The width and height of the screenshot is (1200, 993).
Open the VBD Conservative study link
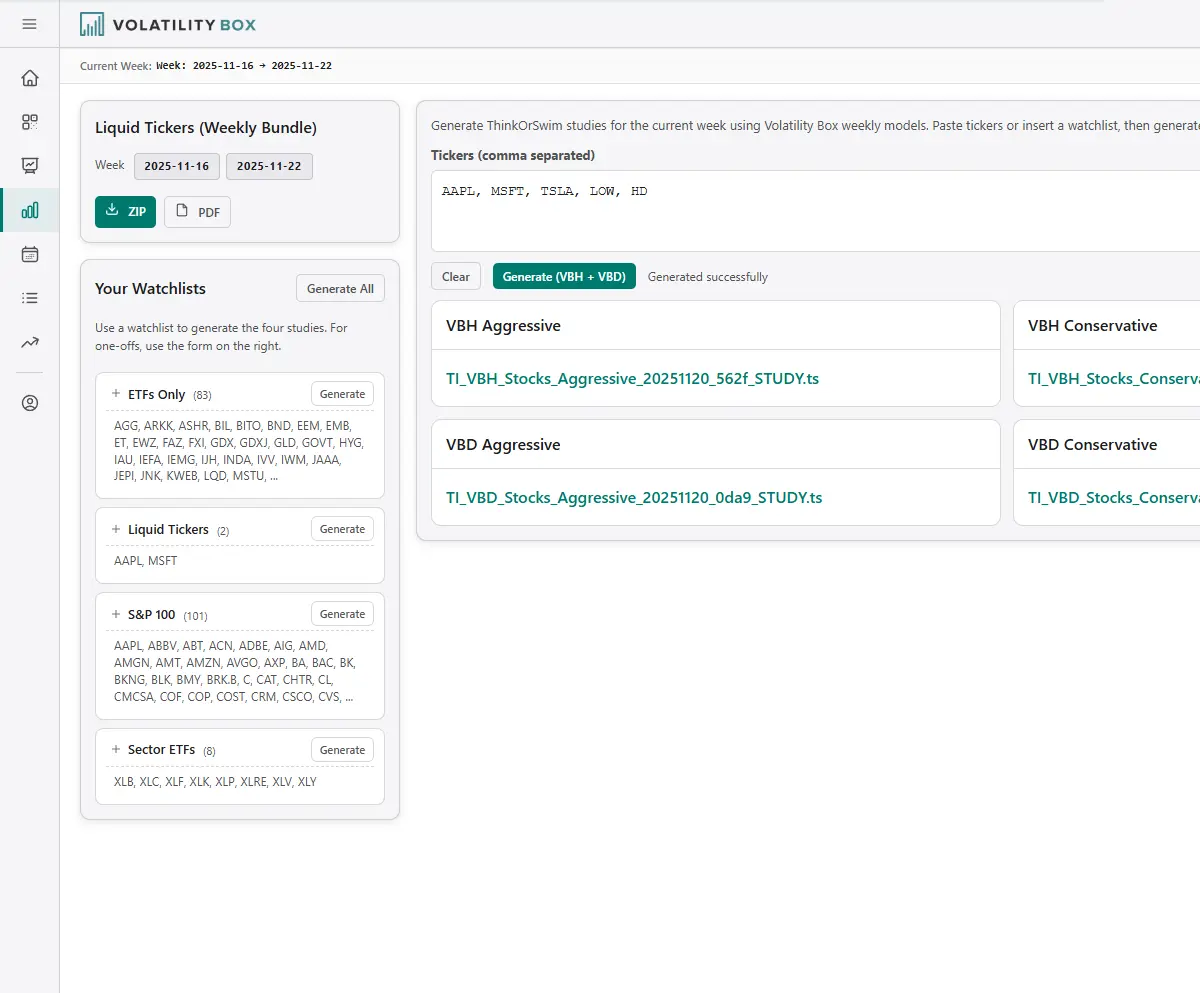tap(1114, 497)
